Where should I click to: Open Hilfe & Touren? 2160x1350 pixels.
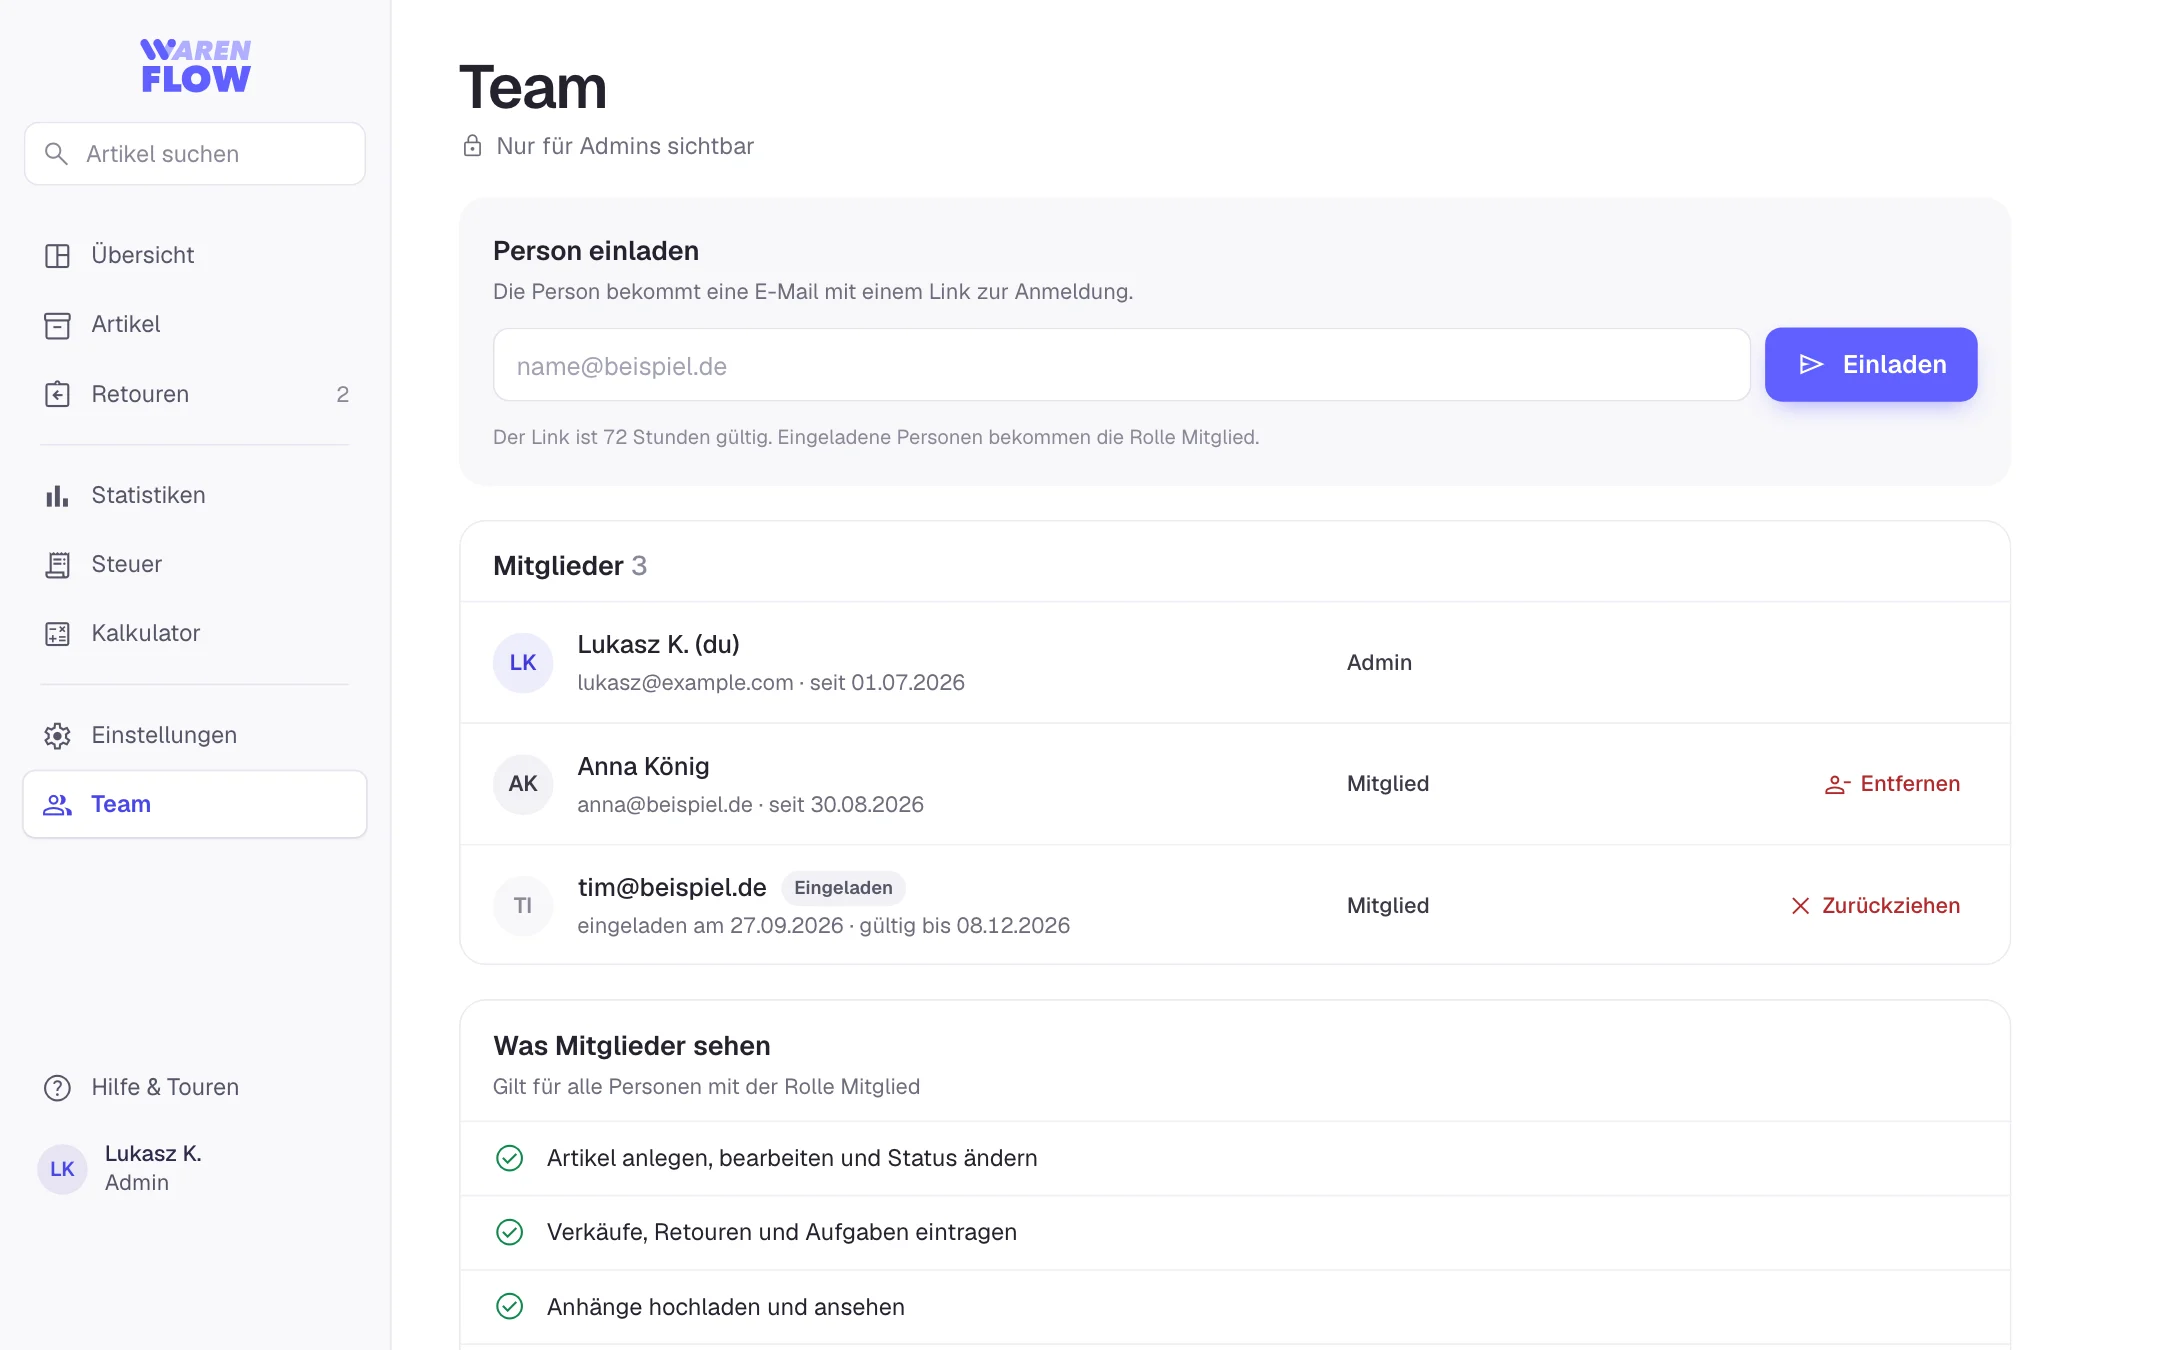[195, 1087]
